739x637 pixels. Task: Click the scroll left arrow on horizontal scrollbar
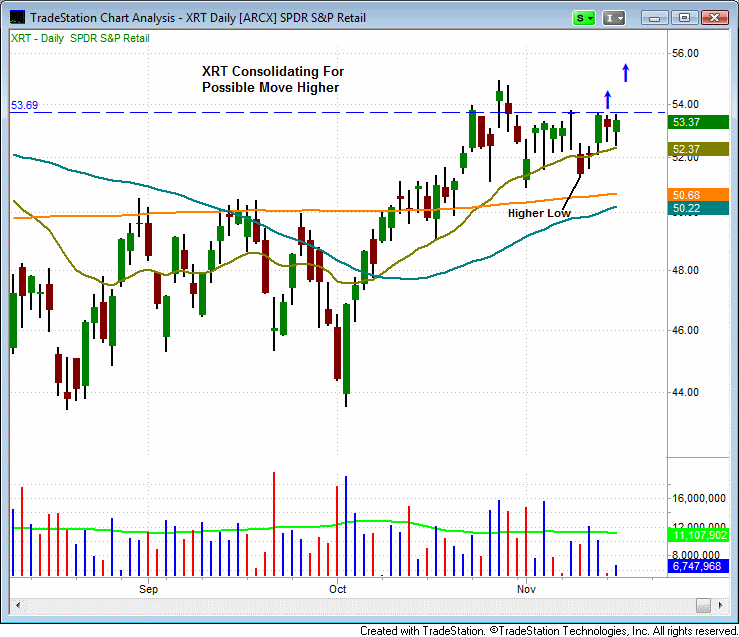(17, 605)
